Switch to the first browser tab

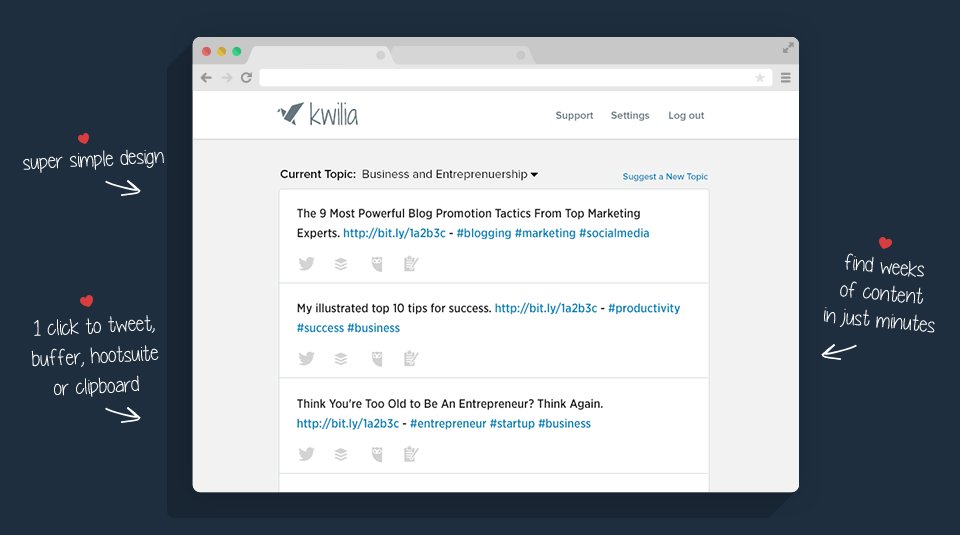[321, 55]
